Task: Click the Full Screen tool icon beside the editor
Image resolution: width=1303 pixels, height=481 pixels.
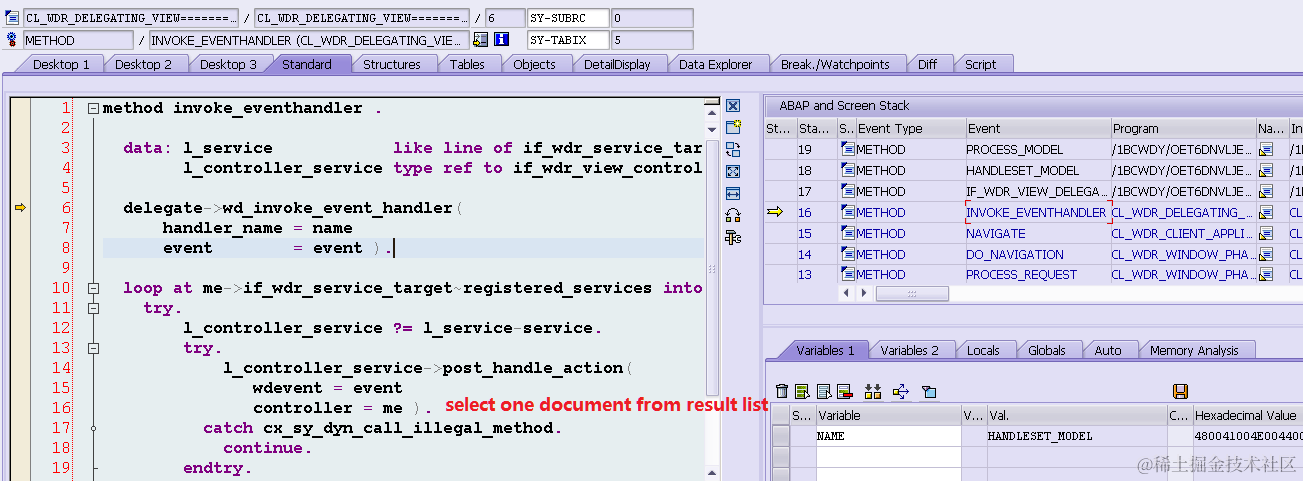Action: point(733,171)
